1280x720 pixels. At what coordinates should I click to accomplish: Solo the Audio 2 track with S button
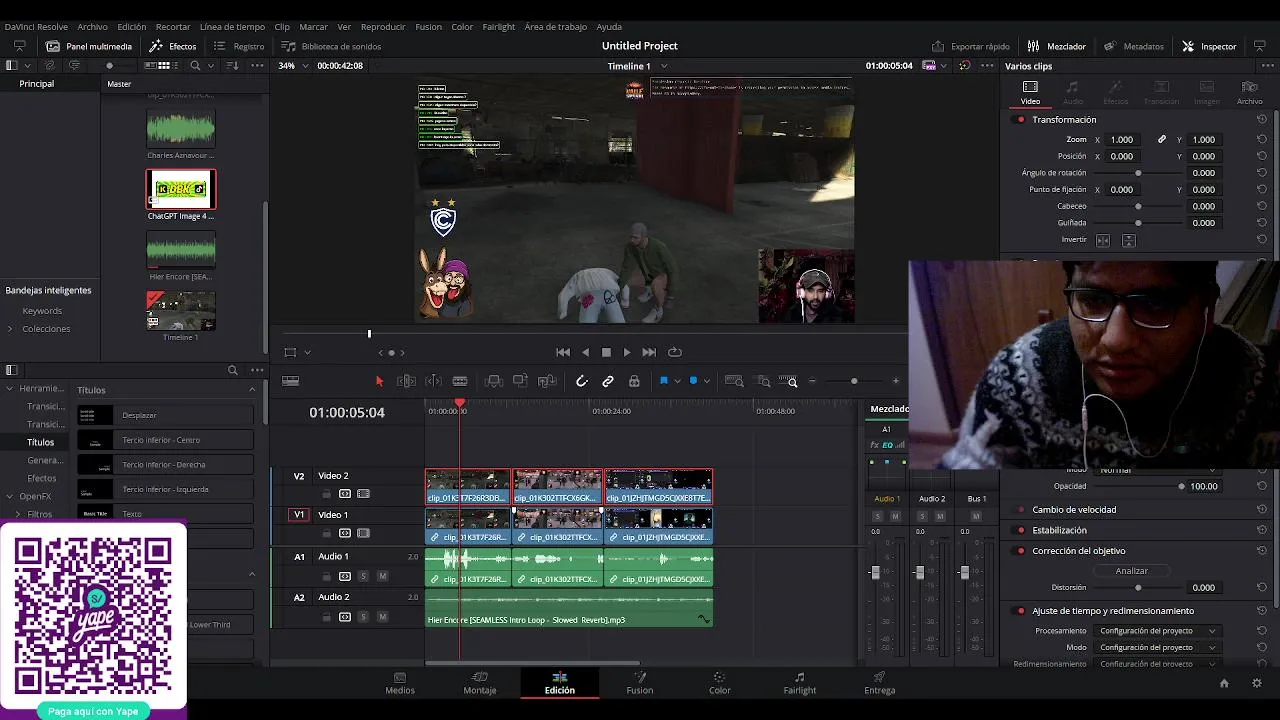tap(363, 617)
